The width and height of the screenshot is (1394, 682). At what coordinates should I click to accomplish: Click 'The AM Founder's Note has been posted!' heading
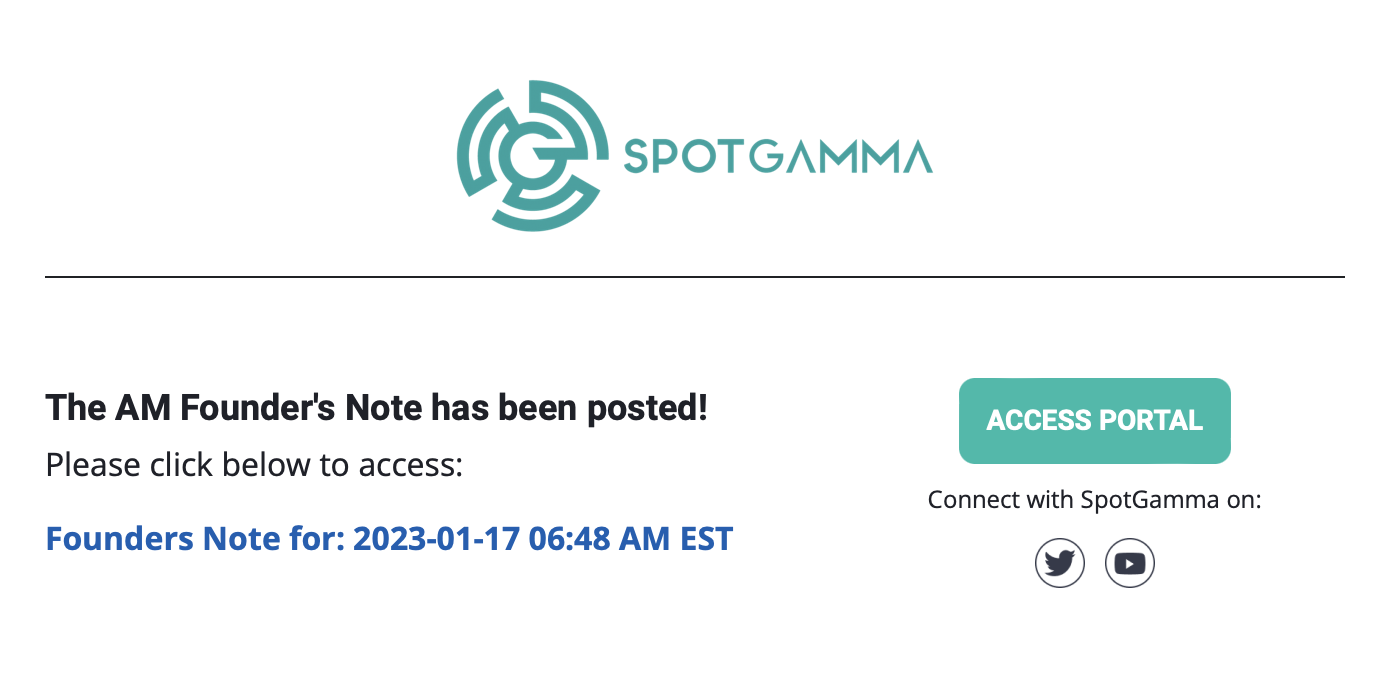(x=377, y=407)
